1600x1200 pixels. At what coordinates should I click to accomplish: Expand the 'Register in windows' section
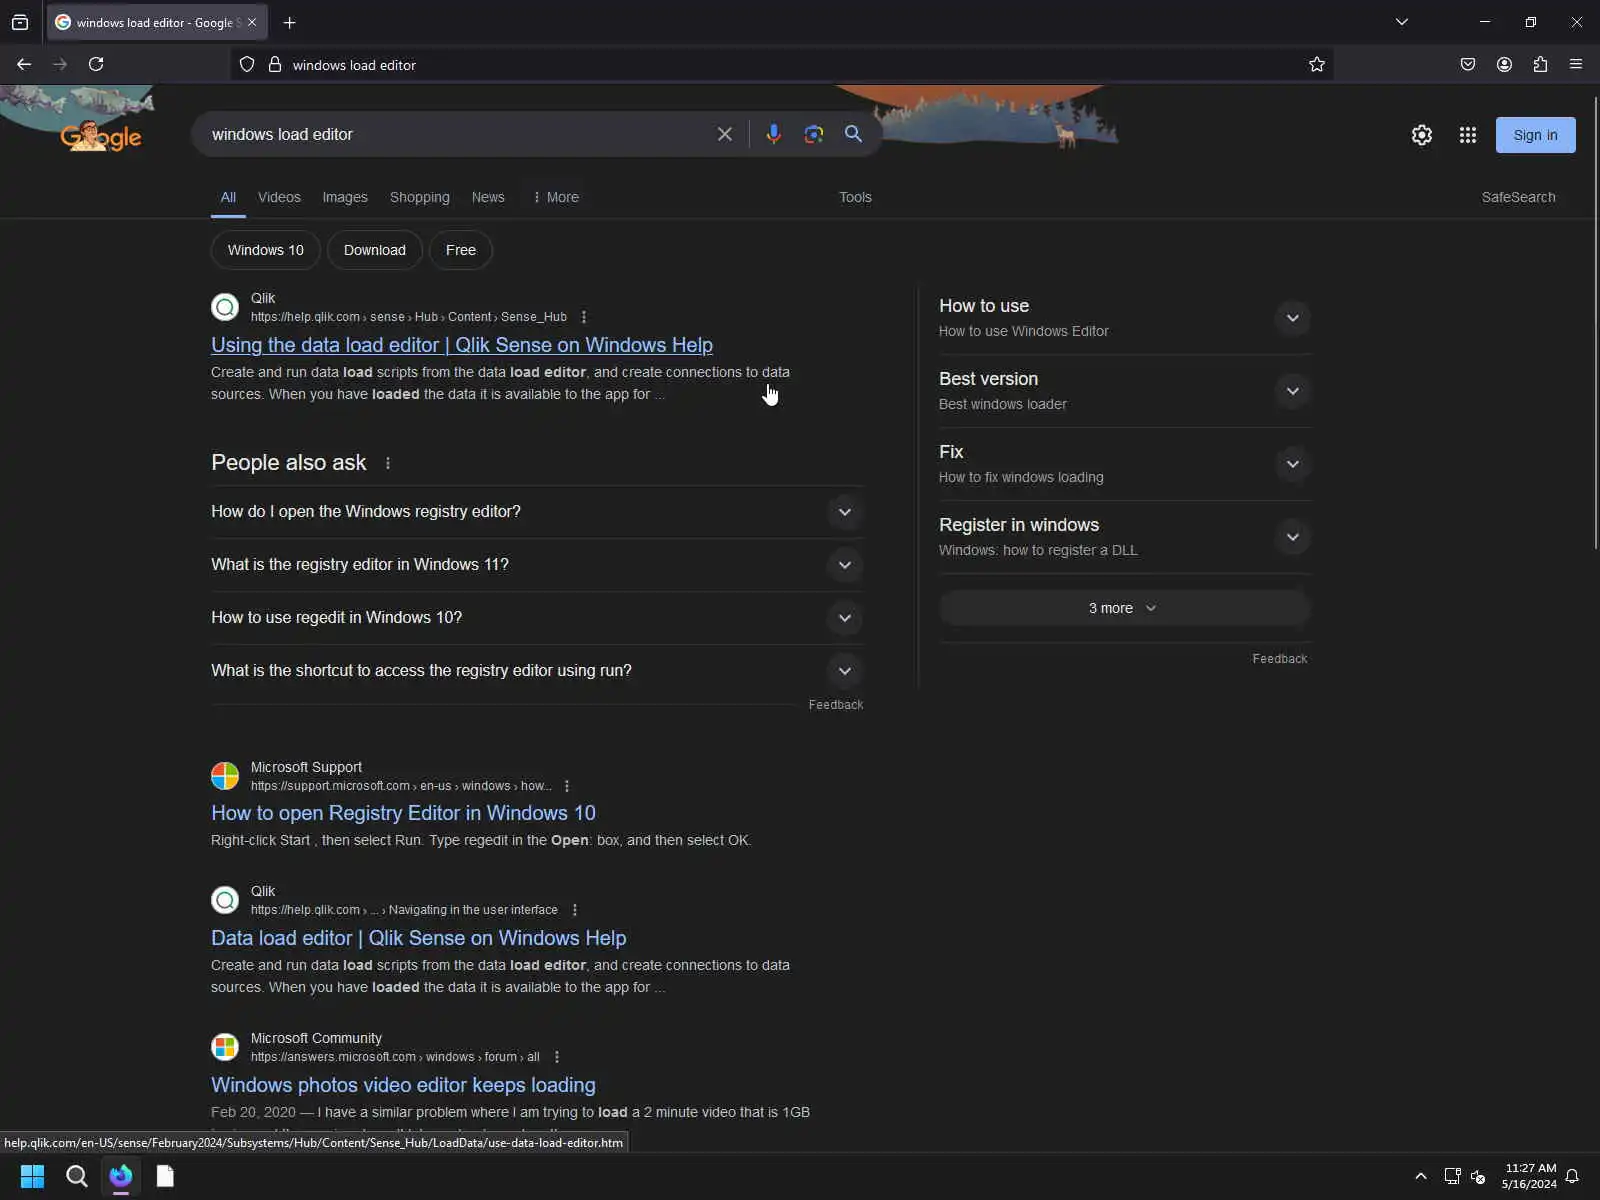pos(1124,537)
